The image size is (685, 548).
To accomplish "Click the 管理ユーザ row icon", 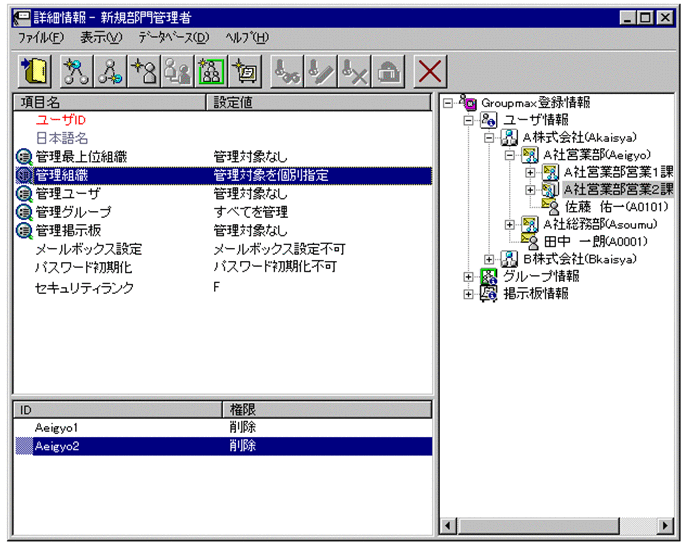I will pyautogui.click(x=24, y=194).
